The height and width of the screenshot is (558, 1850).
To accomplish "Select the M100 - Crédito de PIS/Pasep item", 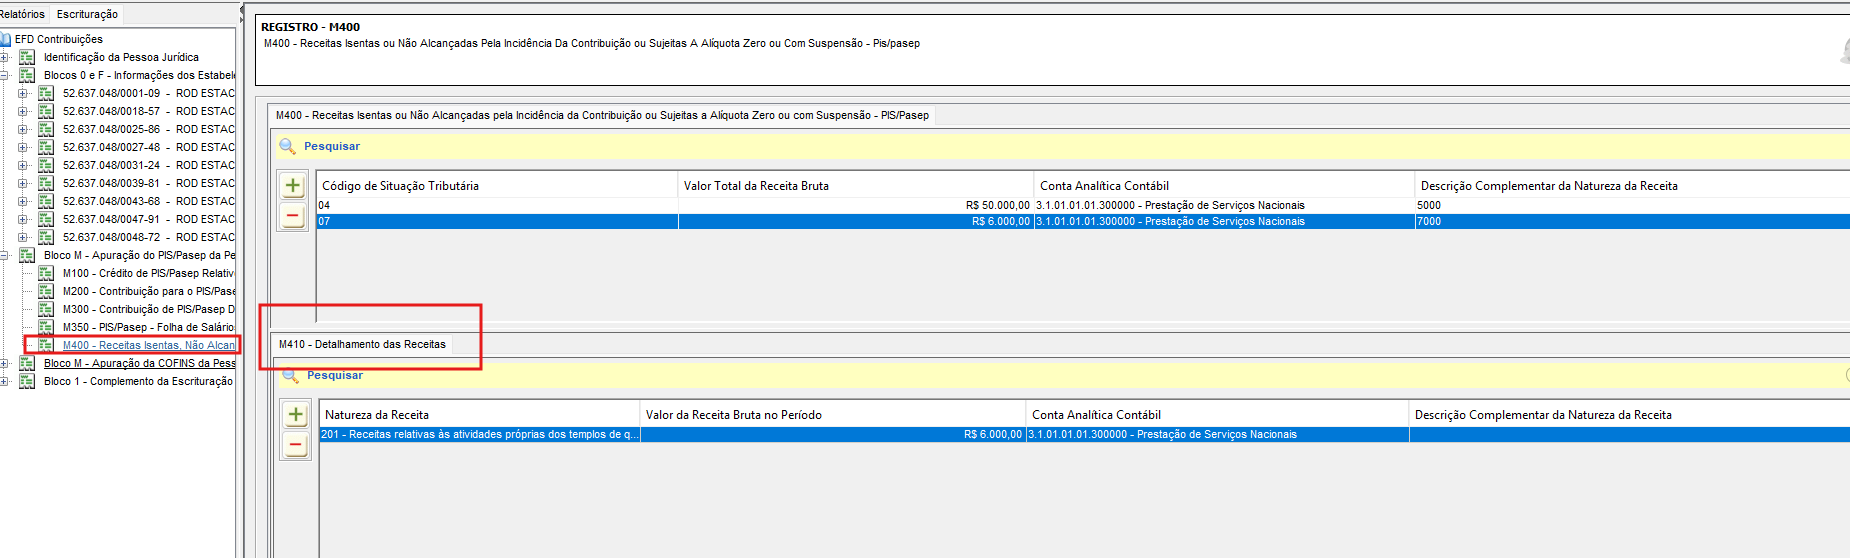I will click(148, 273).
